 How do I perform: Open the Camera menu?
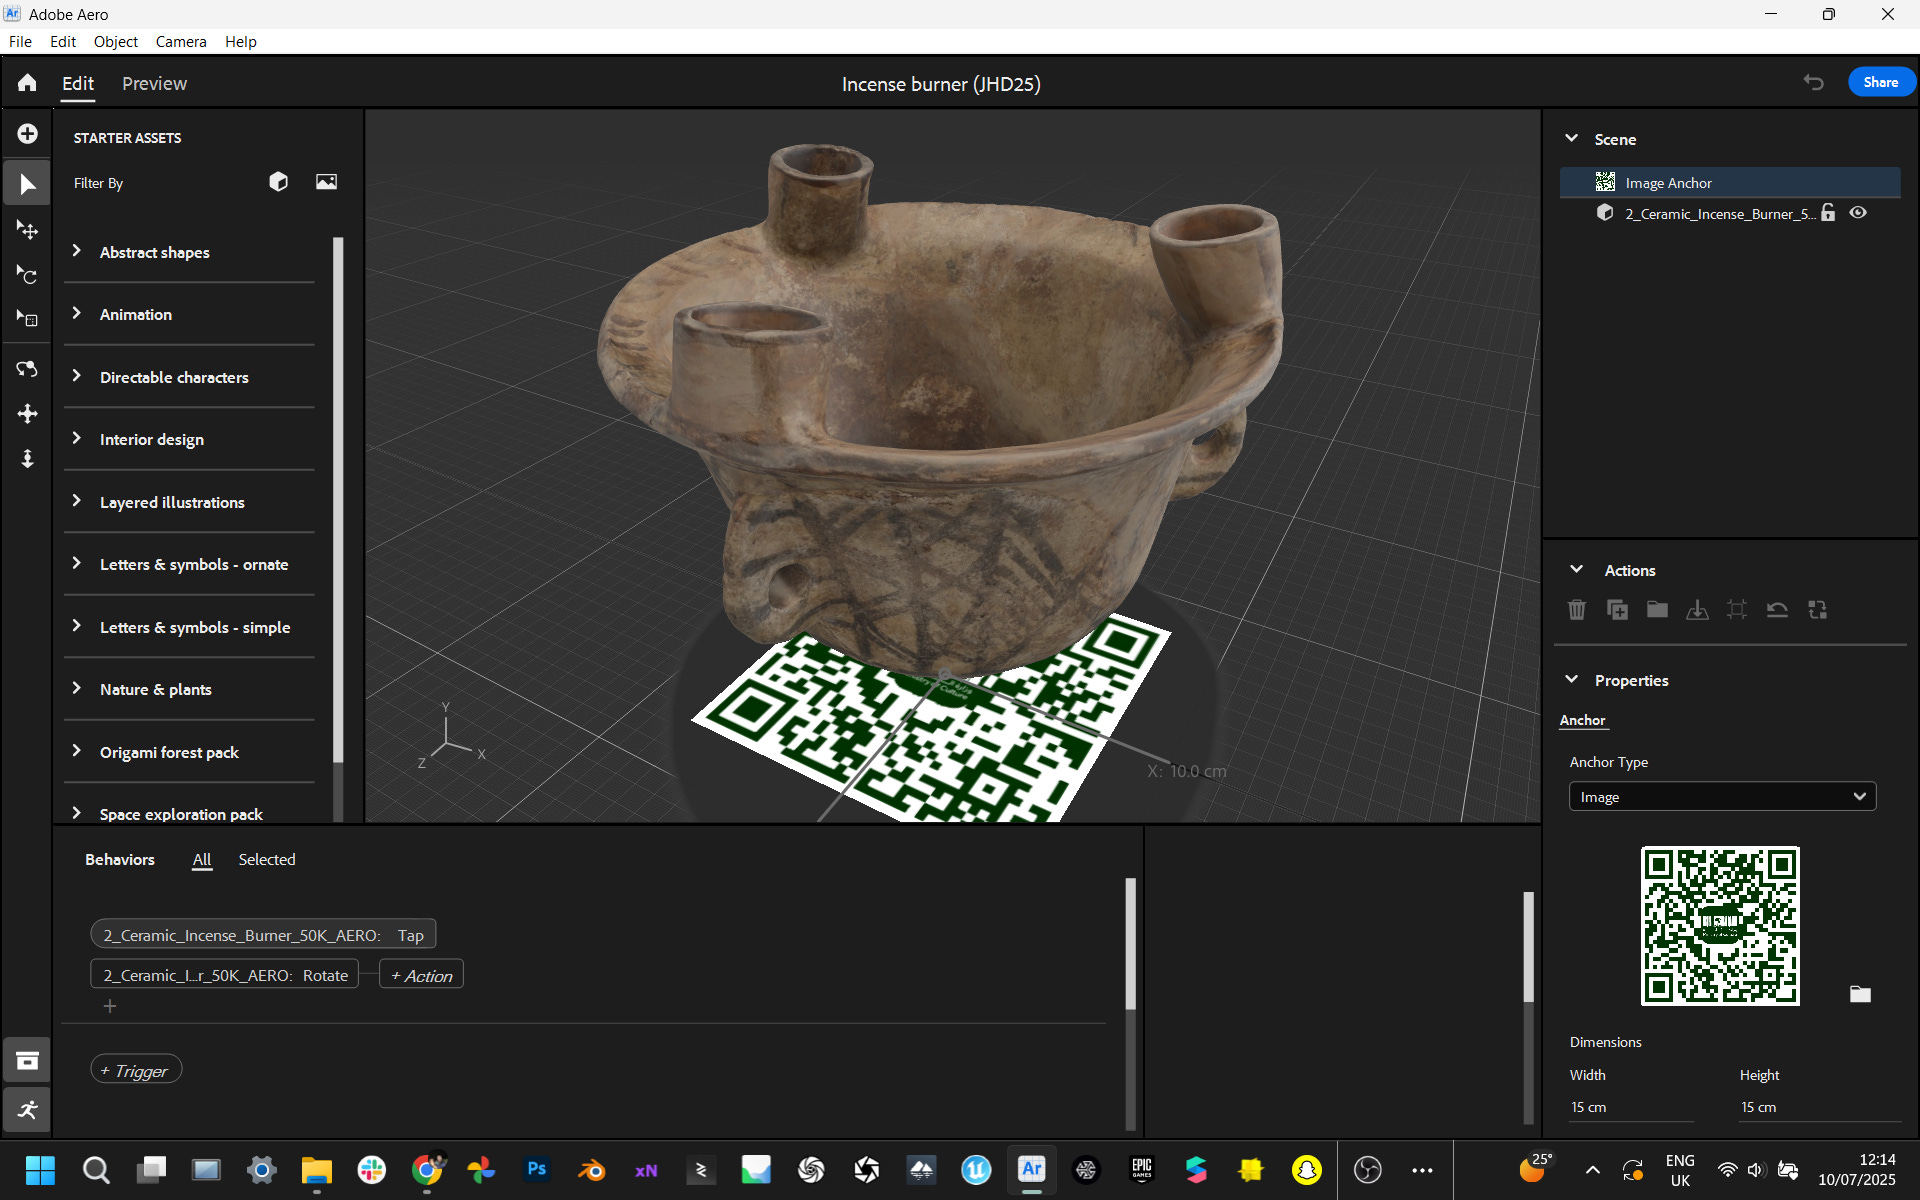point(181,41)
